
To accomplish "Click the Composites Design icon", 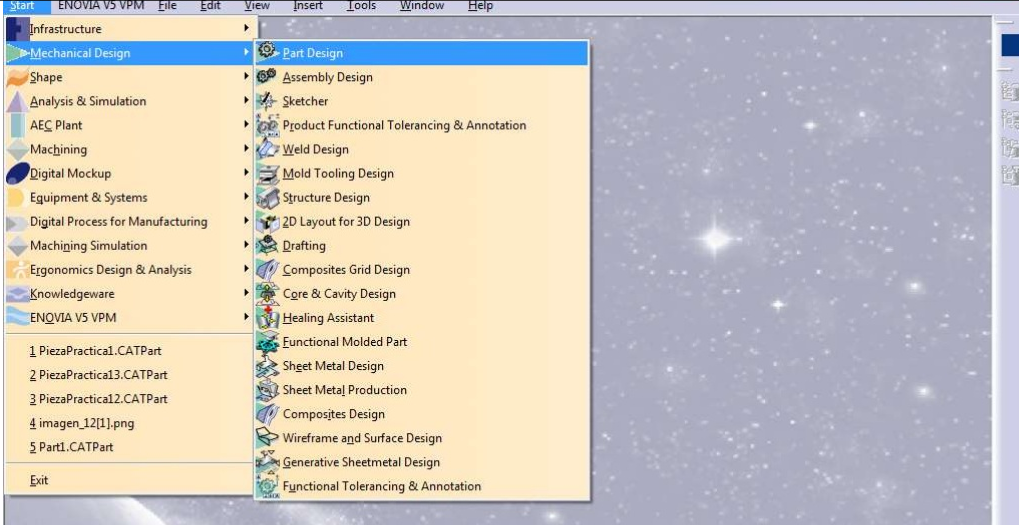I will click(x=267, y=413).
